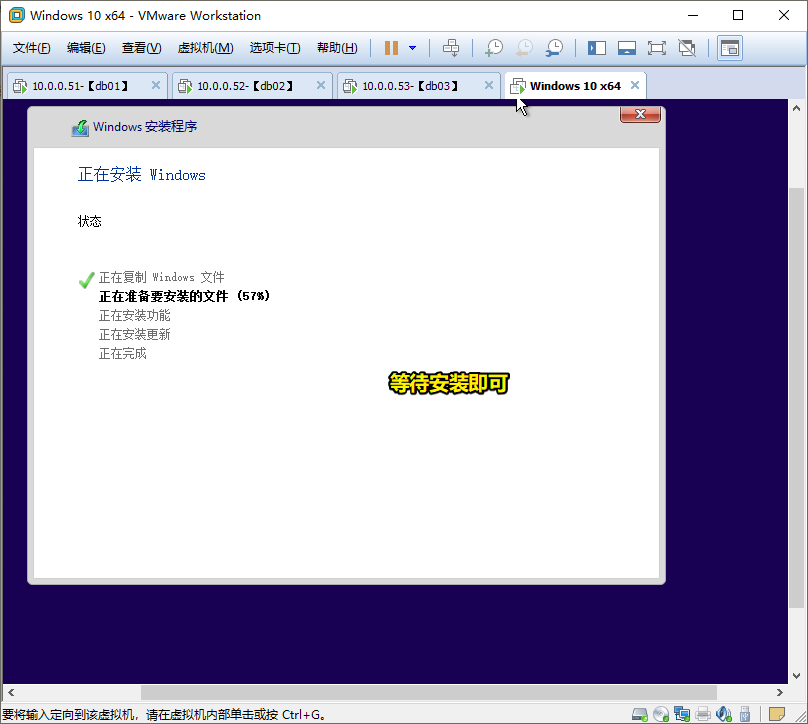Click the network adapter status bar icon
This screenshot has width=808, height=724.
pos(682,714)
